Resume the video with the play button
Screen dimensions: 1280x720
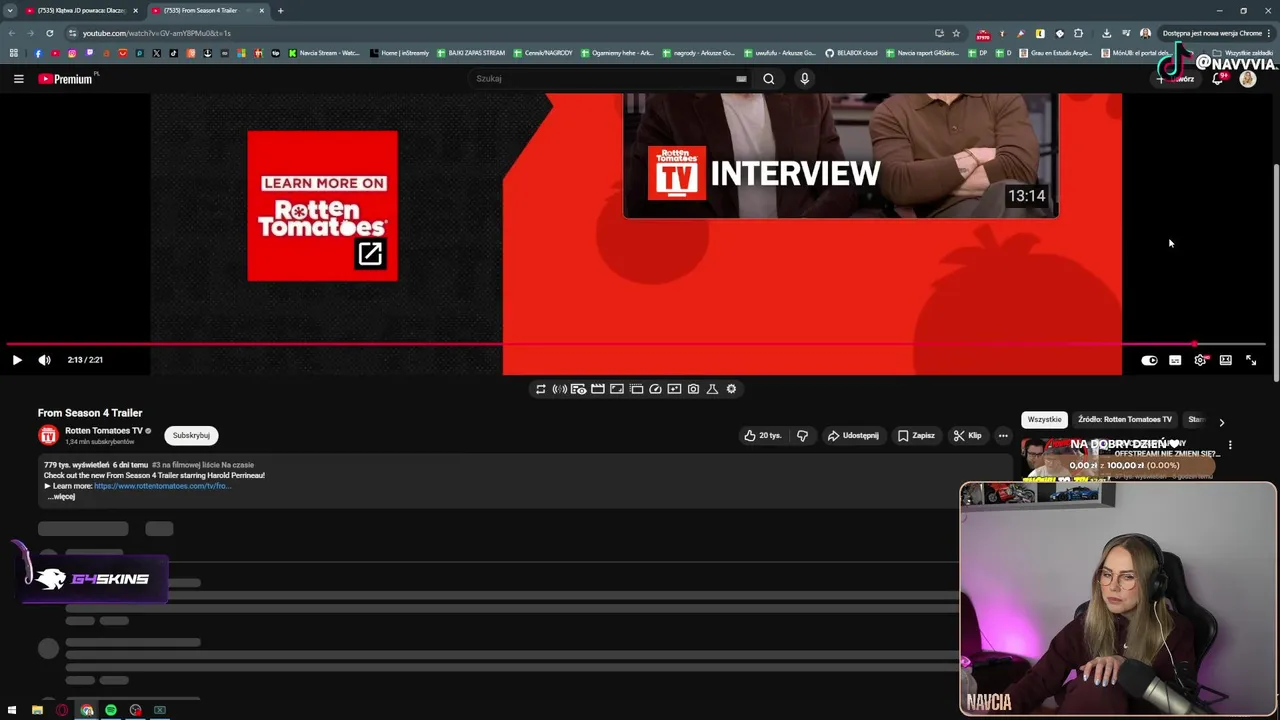click(x=17, y=360)
